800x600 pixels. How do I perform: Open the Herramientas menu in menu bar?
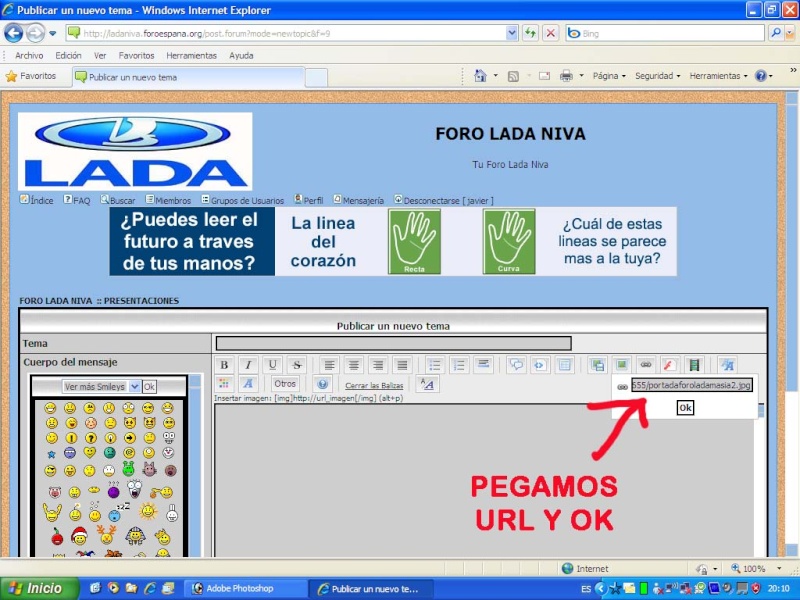point(191,56)
